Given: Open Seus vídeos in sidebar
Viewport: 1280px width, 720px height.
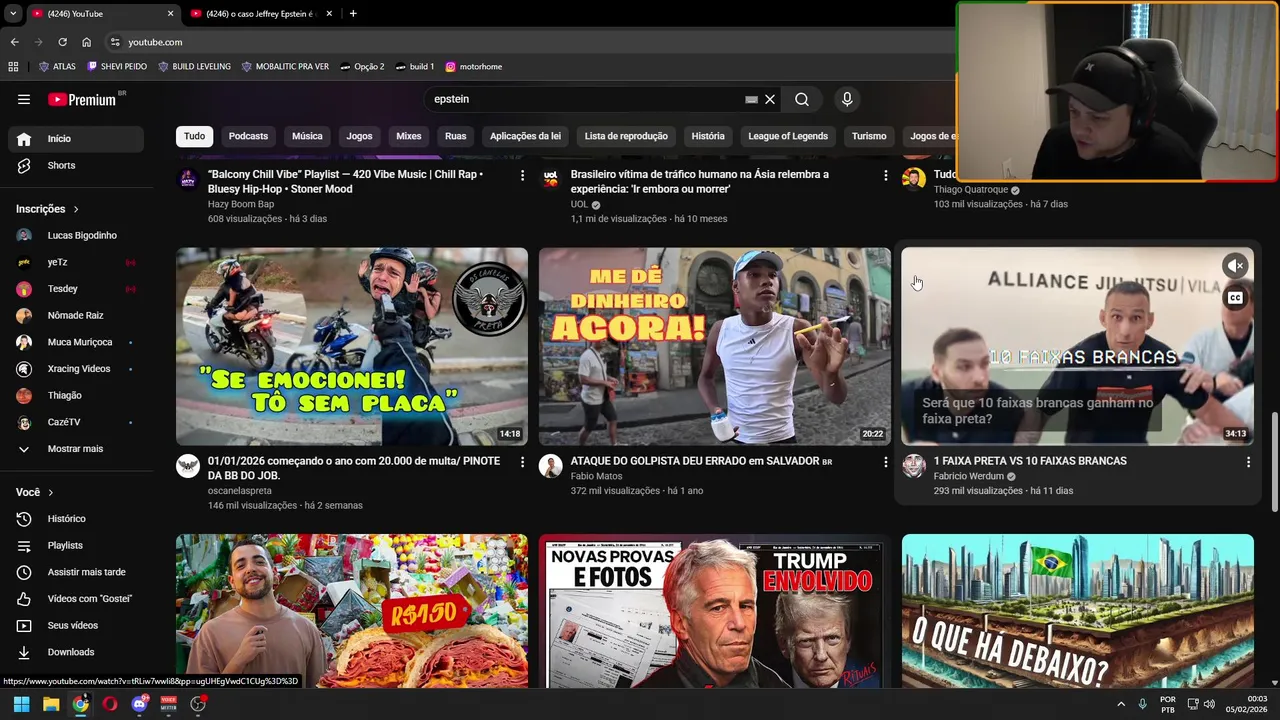Looking at the screenshot, I should [x=76, y=625].
